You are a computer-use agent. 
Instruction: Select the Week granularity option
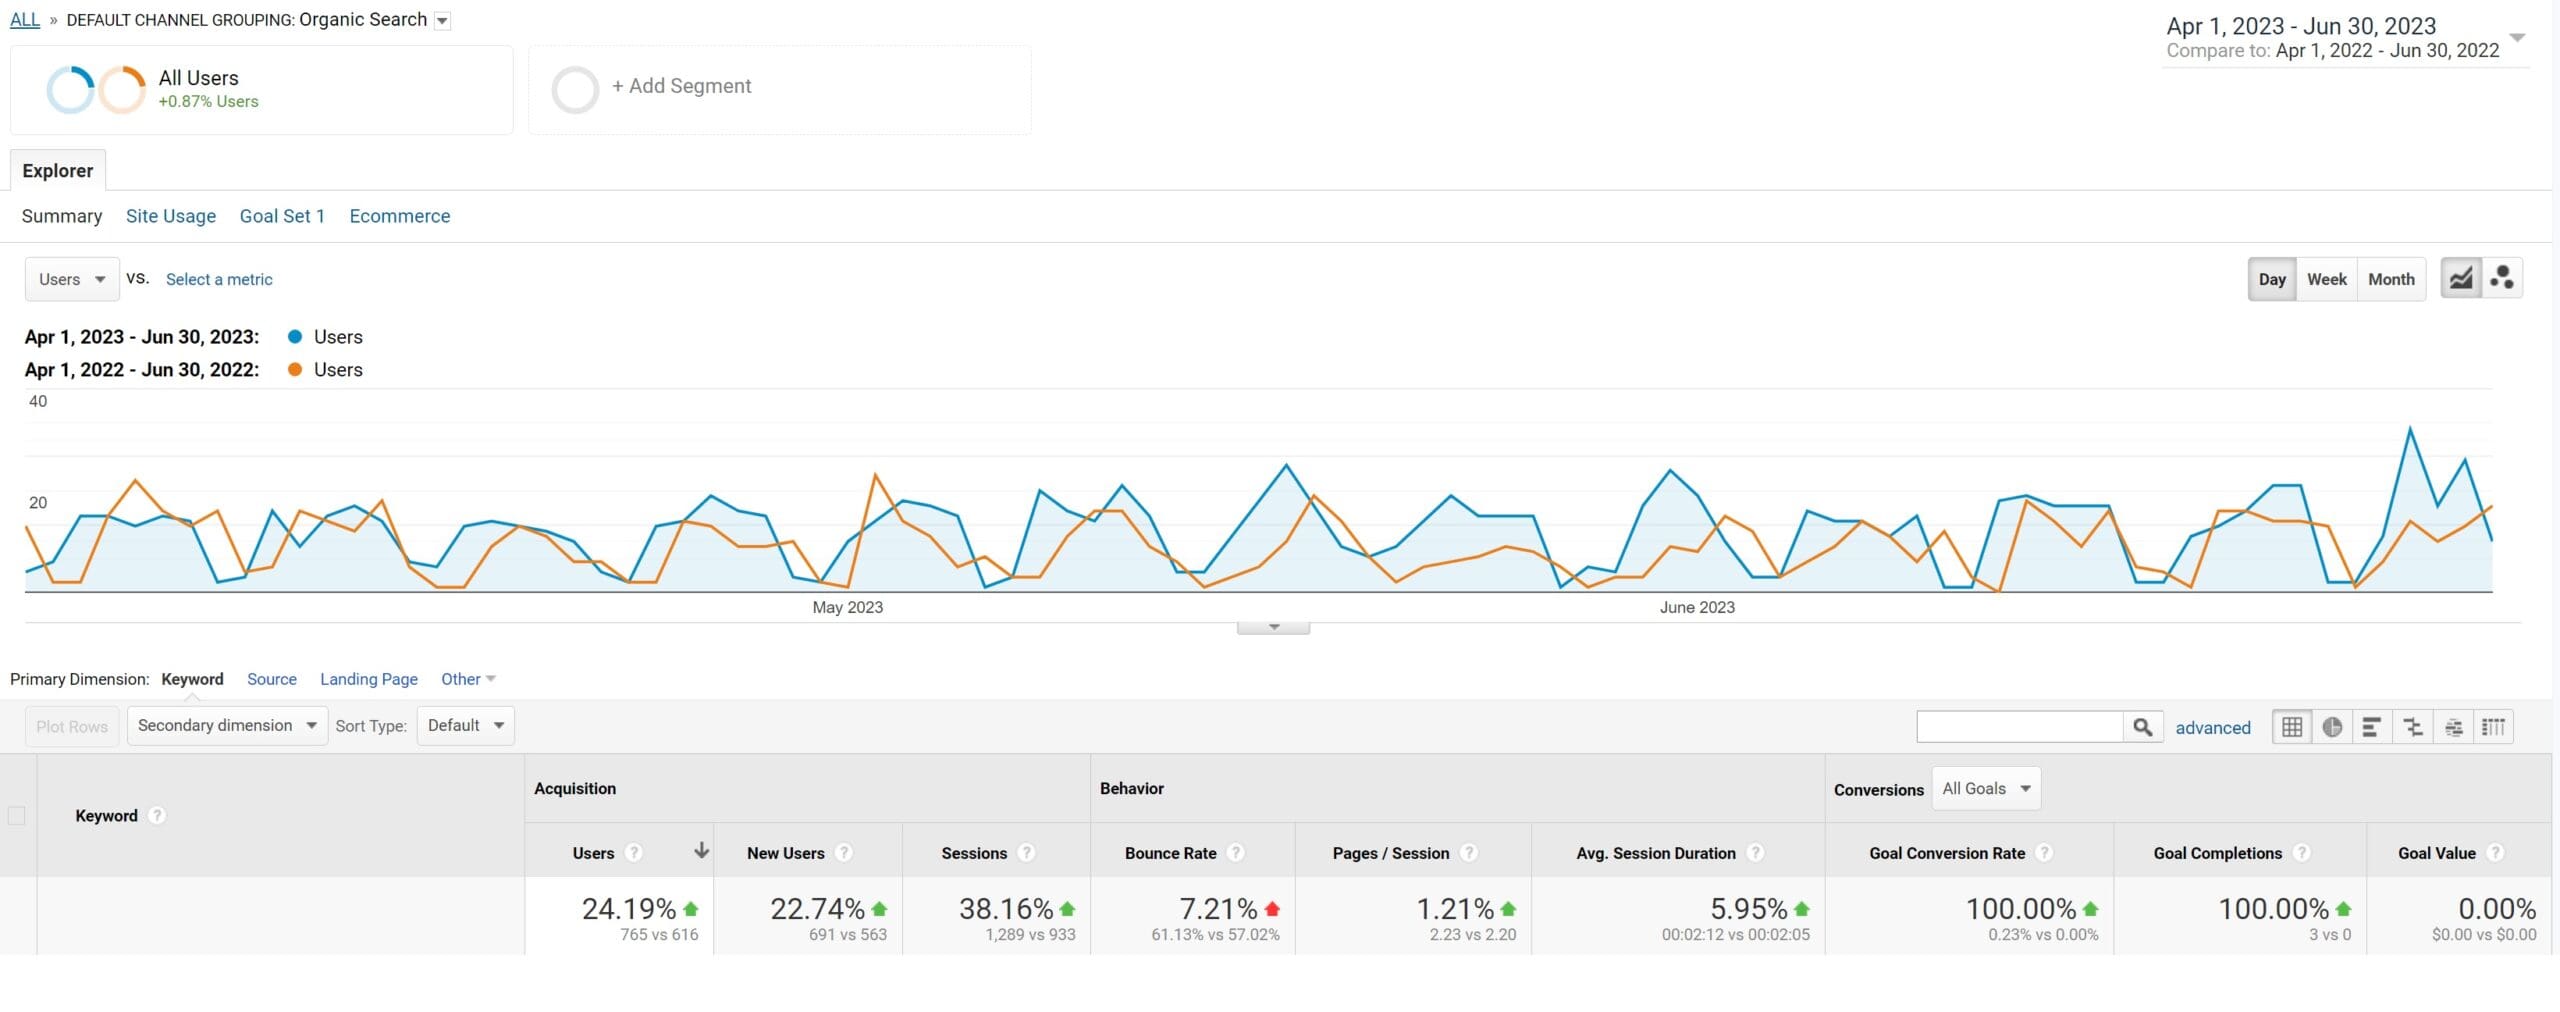pos(2327,279)
